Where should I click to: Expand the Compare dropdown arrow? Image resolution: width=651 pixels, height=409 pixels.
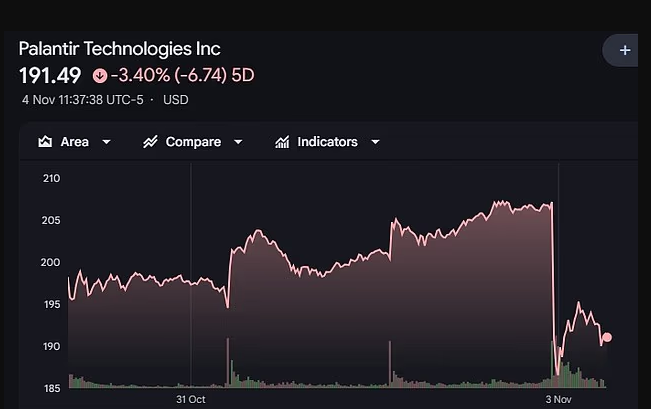(x=238, y=142)
